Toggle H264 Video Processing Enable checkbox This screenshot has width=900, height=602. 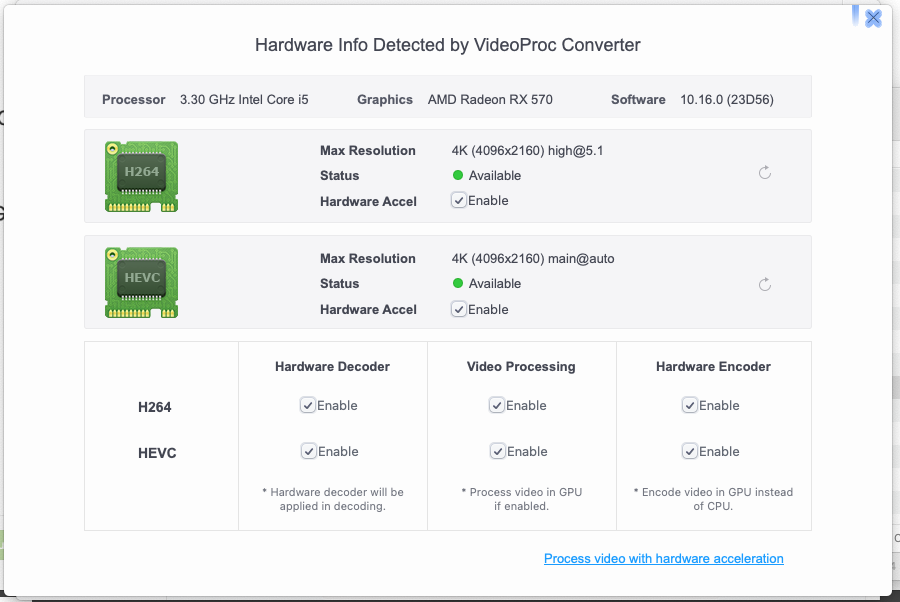(496, 405)
